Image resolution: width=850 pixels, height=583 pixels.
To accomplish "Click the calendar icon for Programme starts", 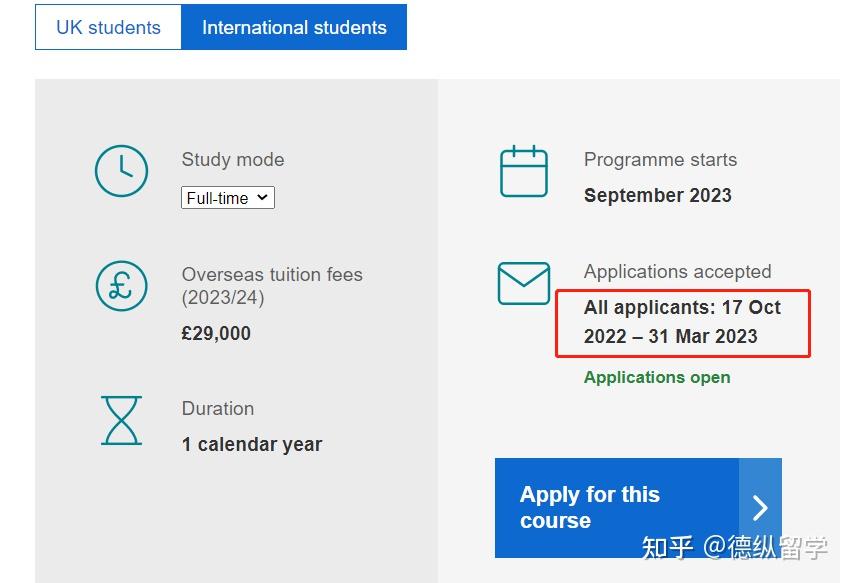I will [523, 171].
